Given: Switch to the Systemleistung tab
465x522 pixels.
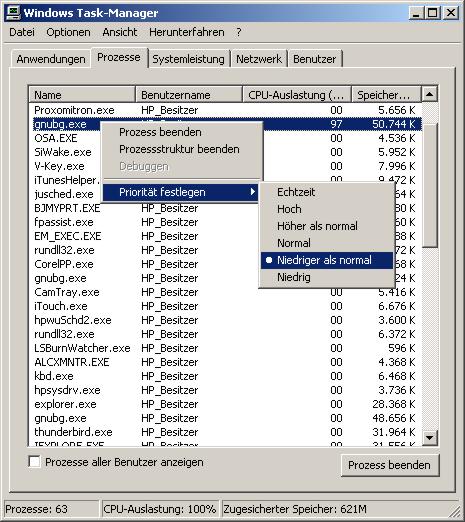Looking at the screenshot, I should tap(188, 59).
